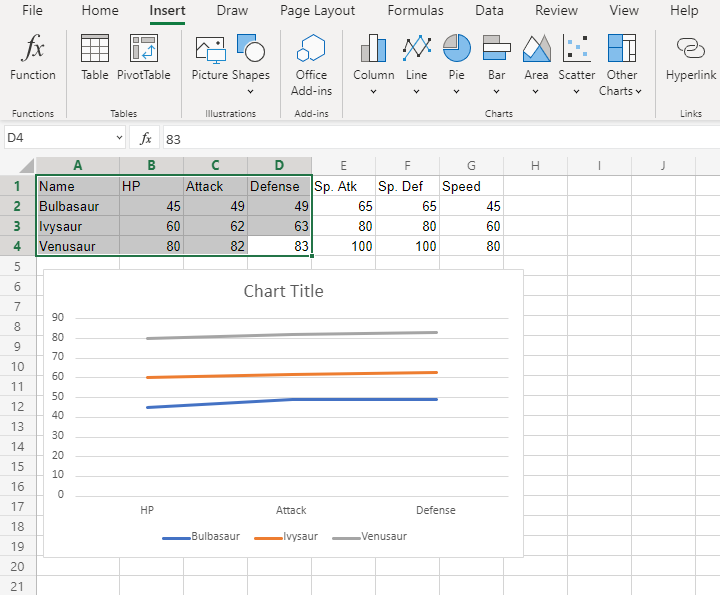Expand the Shapes dropdown

[x=250, y=91]
